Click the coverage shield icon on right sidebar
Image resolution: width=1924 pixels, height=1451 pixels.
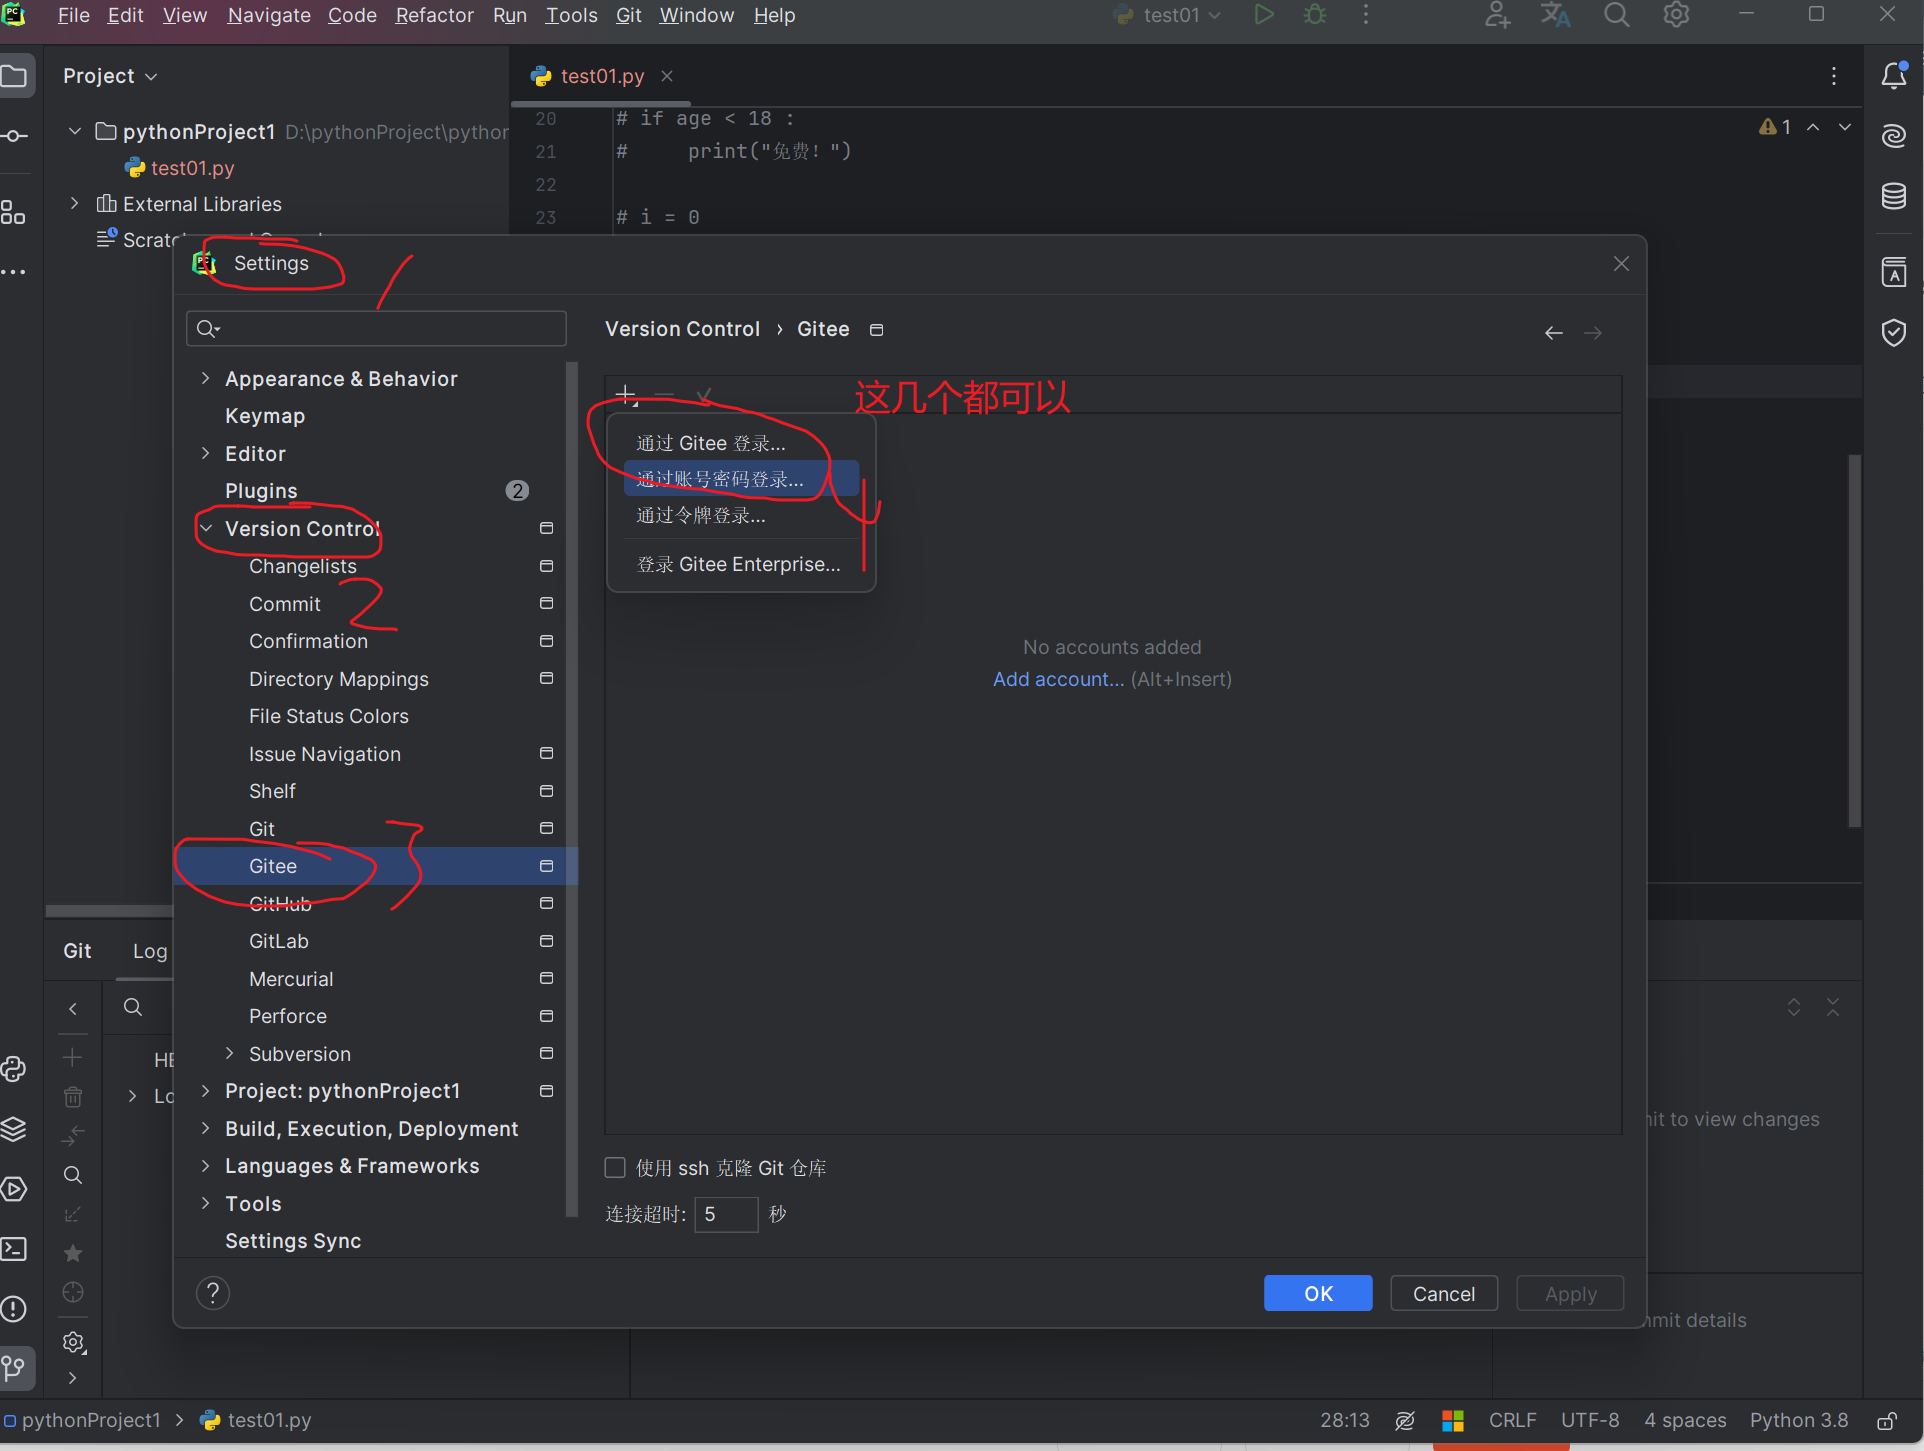1894,332
